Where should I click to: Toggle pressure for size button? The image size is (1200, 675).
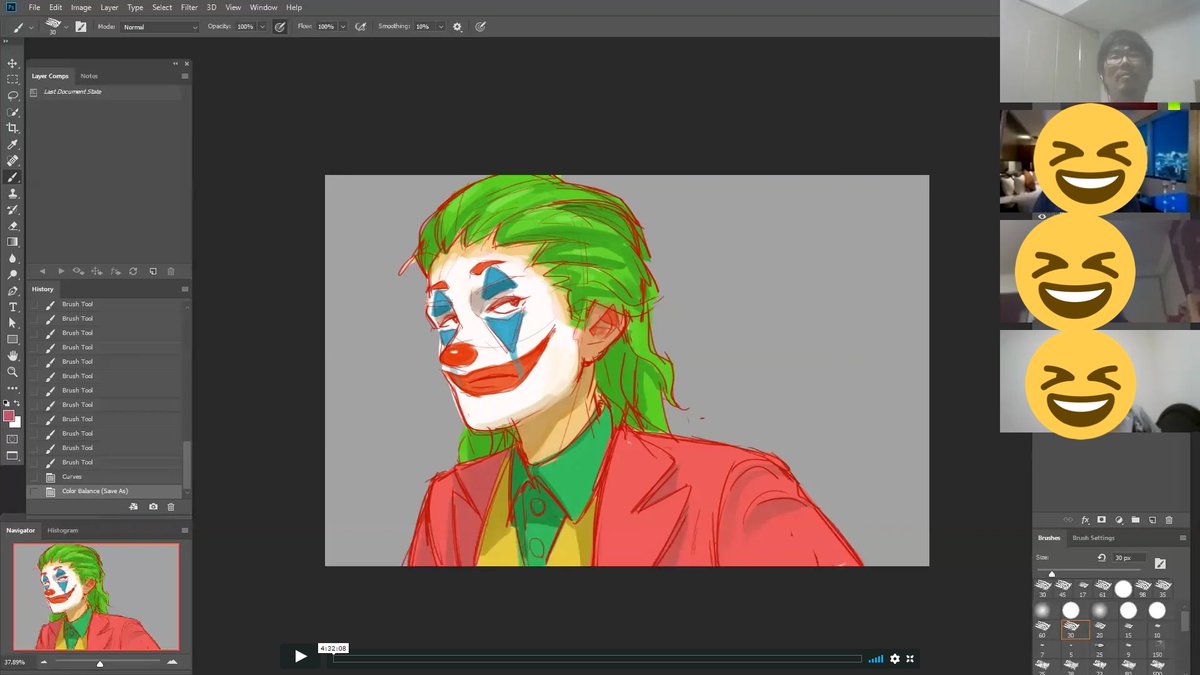(x=480, y=26)
